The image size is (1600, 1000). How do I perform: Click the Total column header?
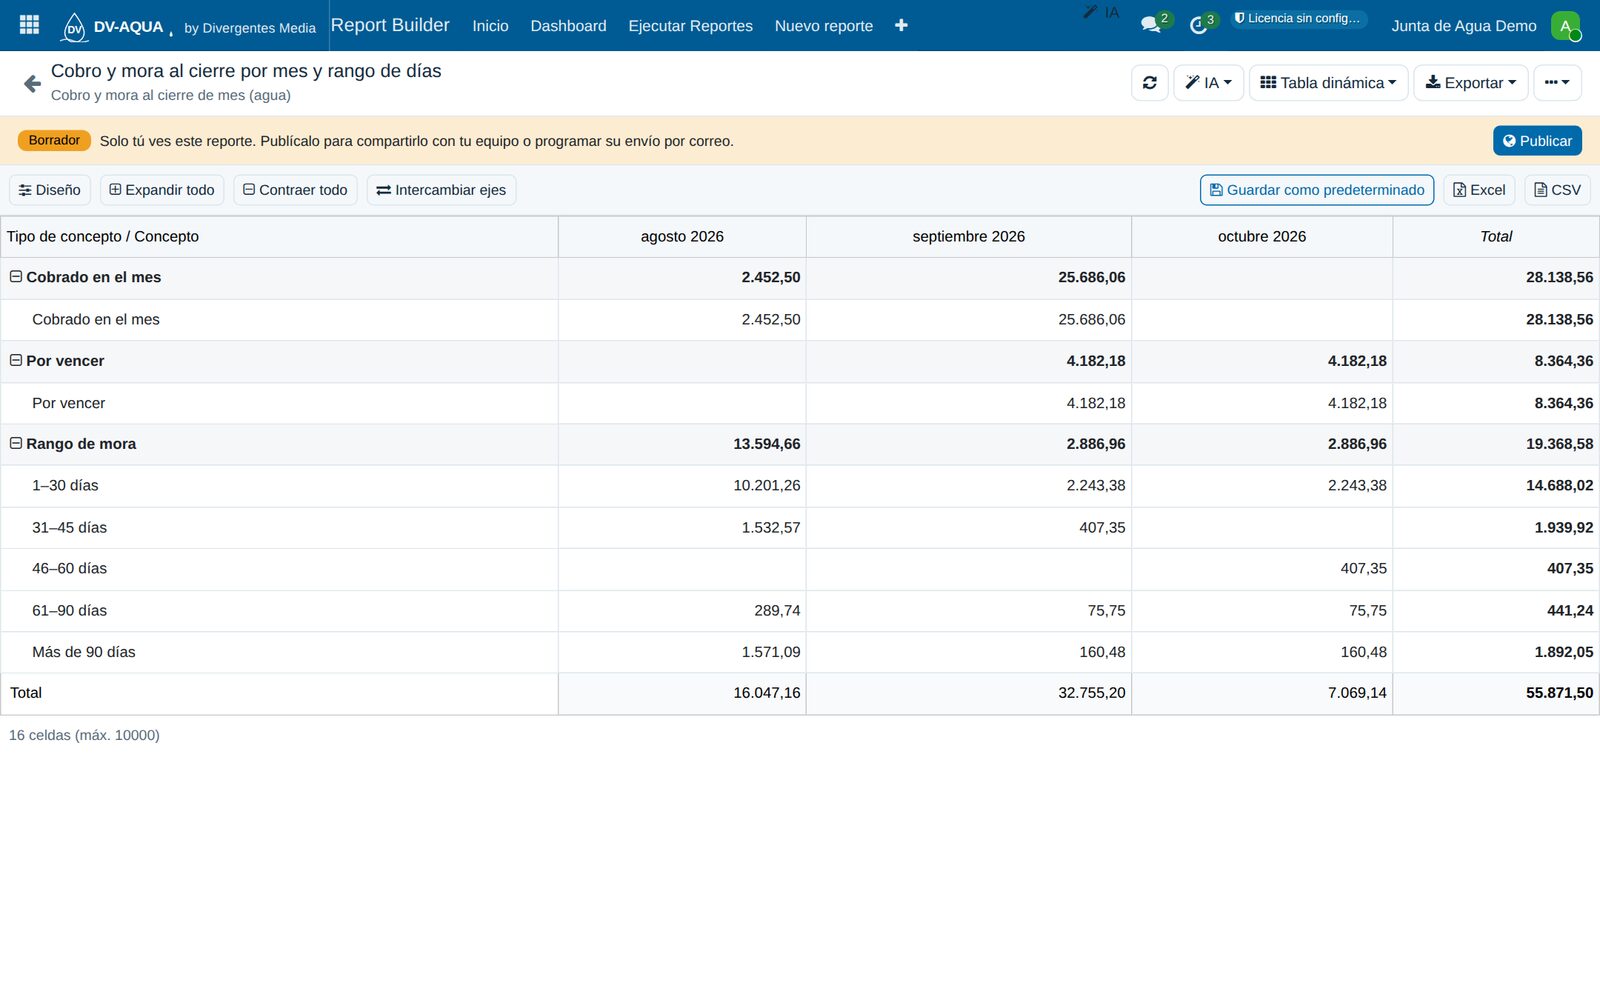(1496, 237)
